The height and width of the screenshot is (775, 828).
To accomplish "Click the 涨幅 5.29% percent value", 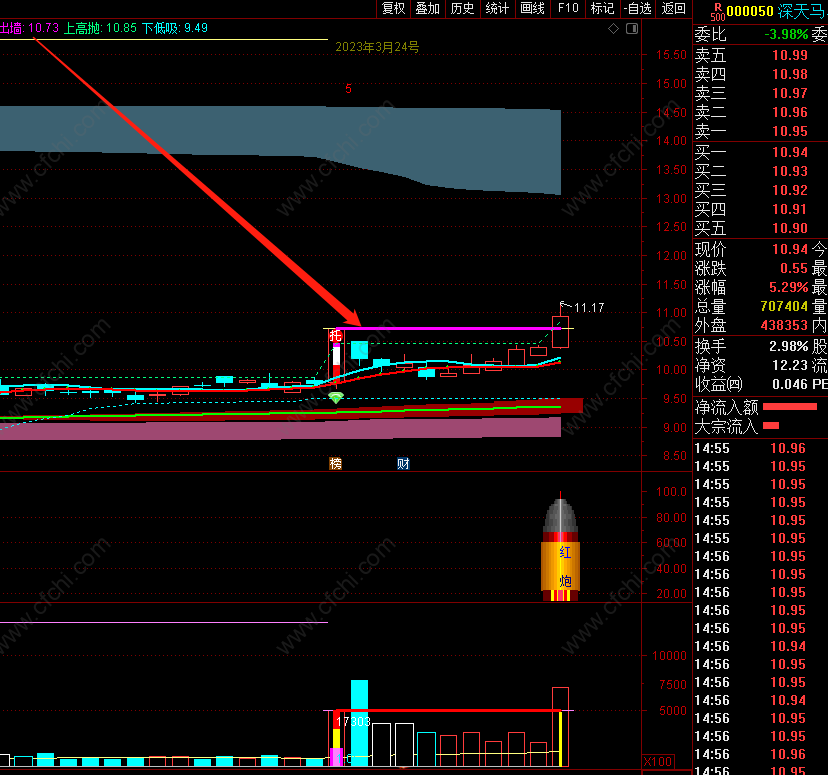I will [x=789, y=287].
